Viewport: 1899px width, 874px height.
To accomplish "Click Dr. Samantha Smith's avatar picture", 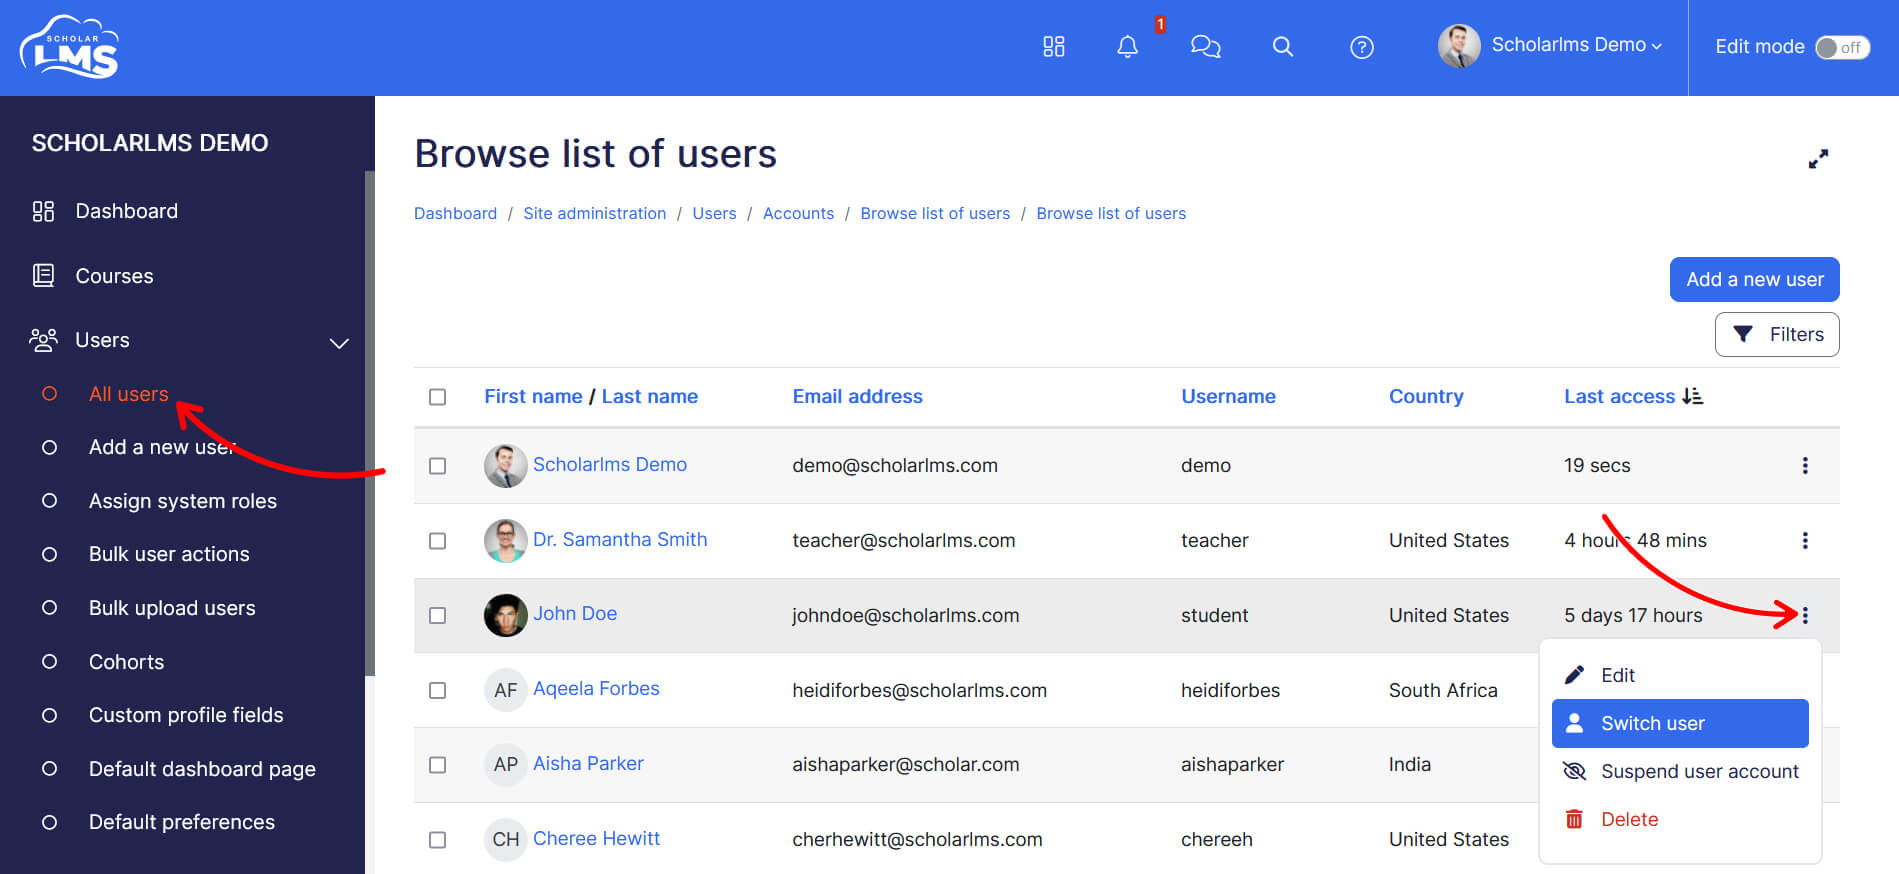I will 506,540.
